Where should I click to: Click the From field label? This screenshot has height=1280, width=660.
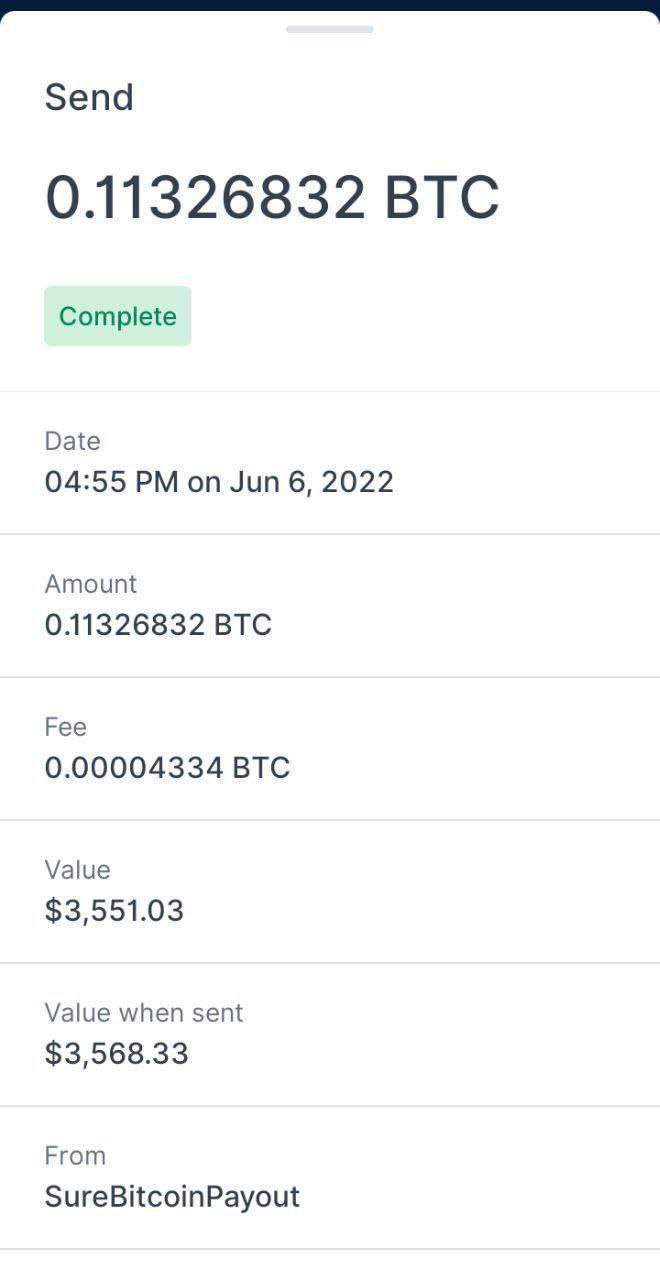pyautogui.click(x=75, y=1156)
